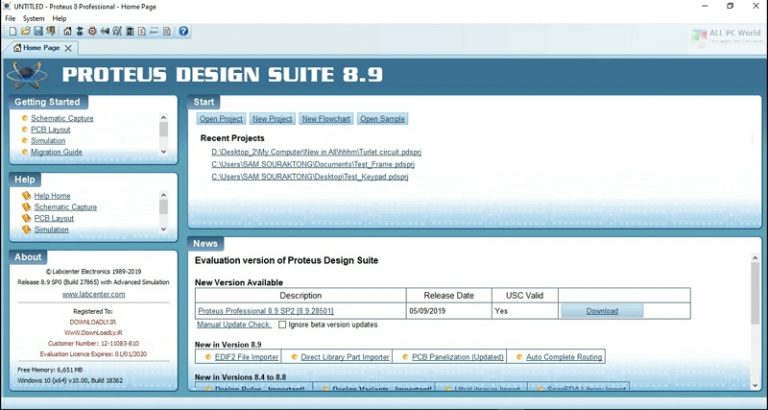This screenshot has width=768, height=410.
Task: Click the Close Project toolbar icon
Action: (x=50, y=31)
